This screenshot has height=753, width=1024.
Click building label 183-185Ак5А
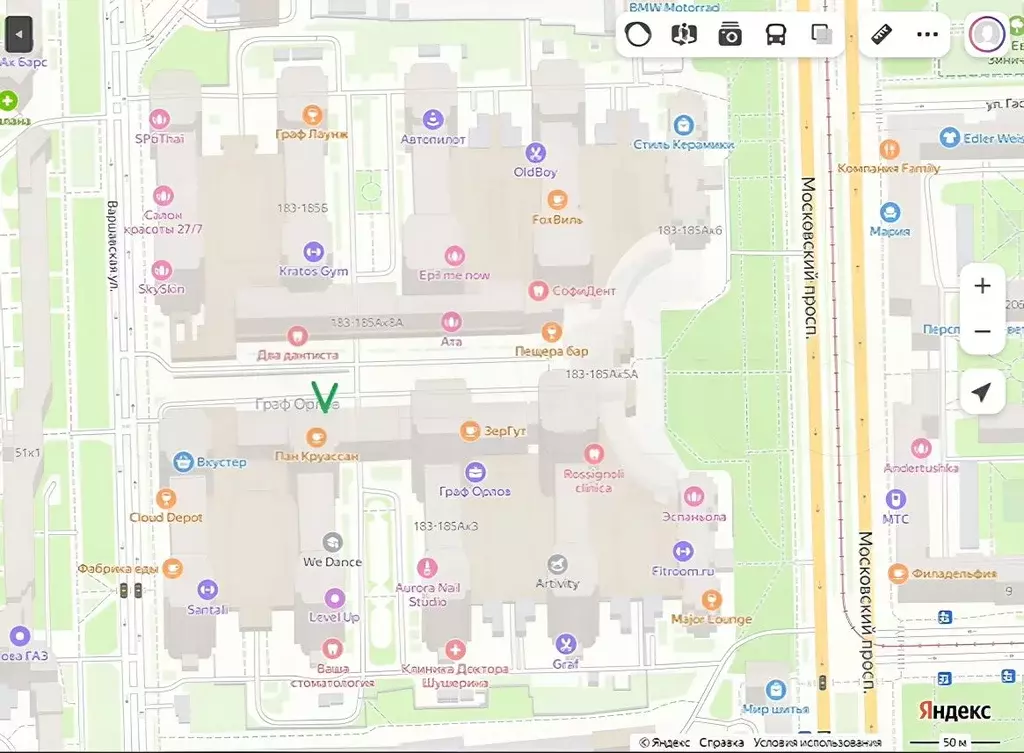coord(601,374)
